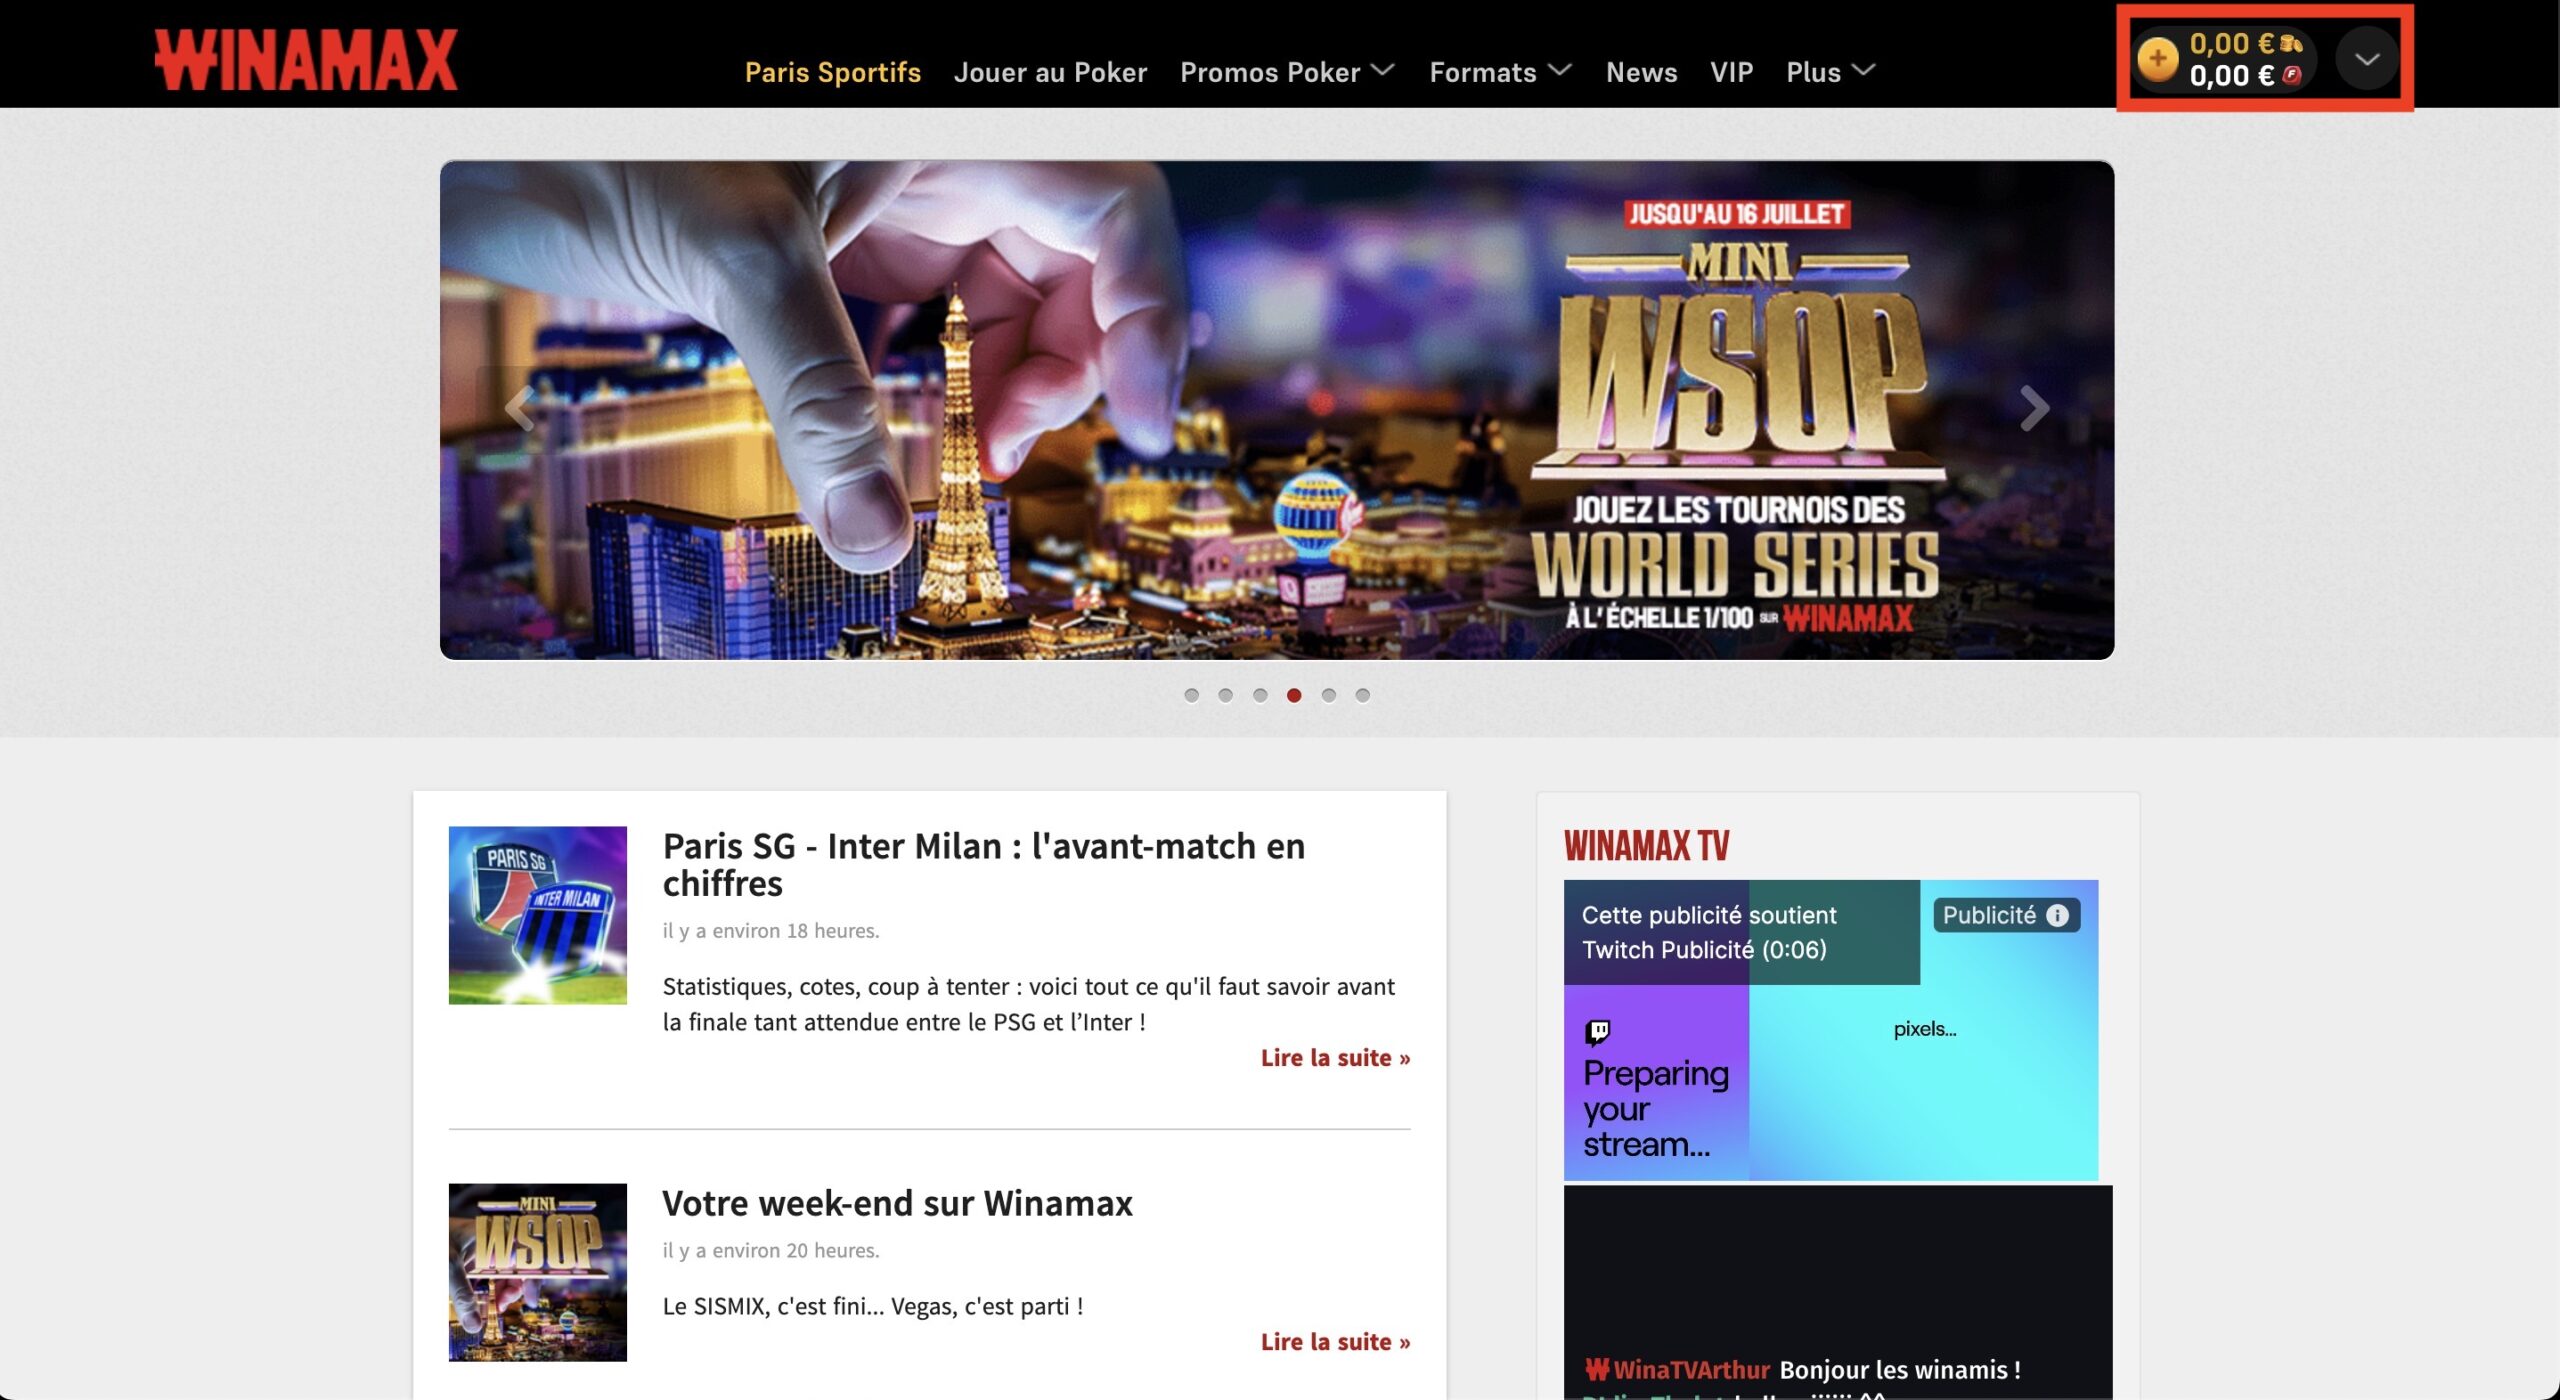Click the info icon on the Publicité badge
This screenshot has height=1400, width=2560.
pyautogui.click(x=2056, y=913)
